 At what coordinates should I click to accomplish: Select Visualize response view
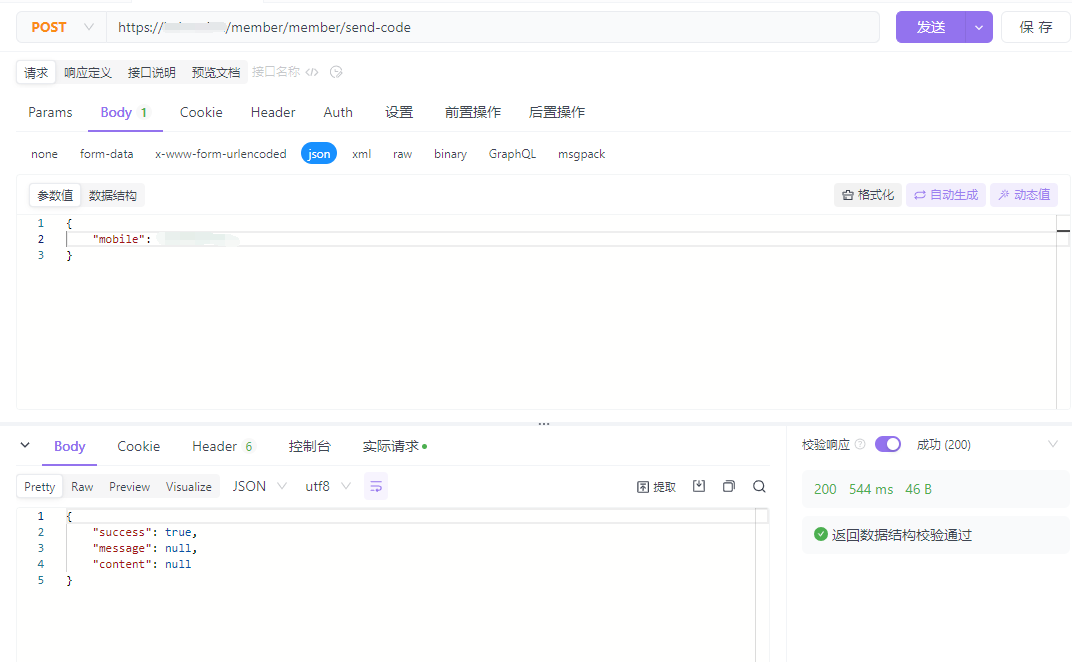click(x=189, y=486)
